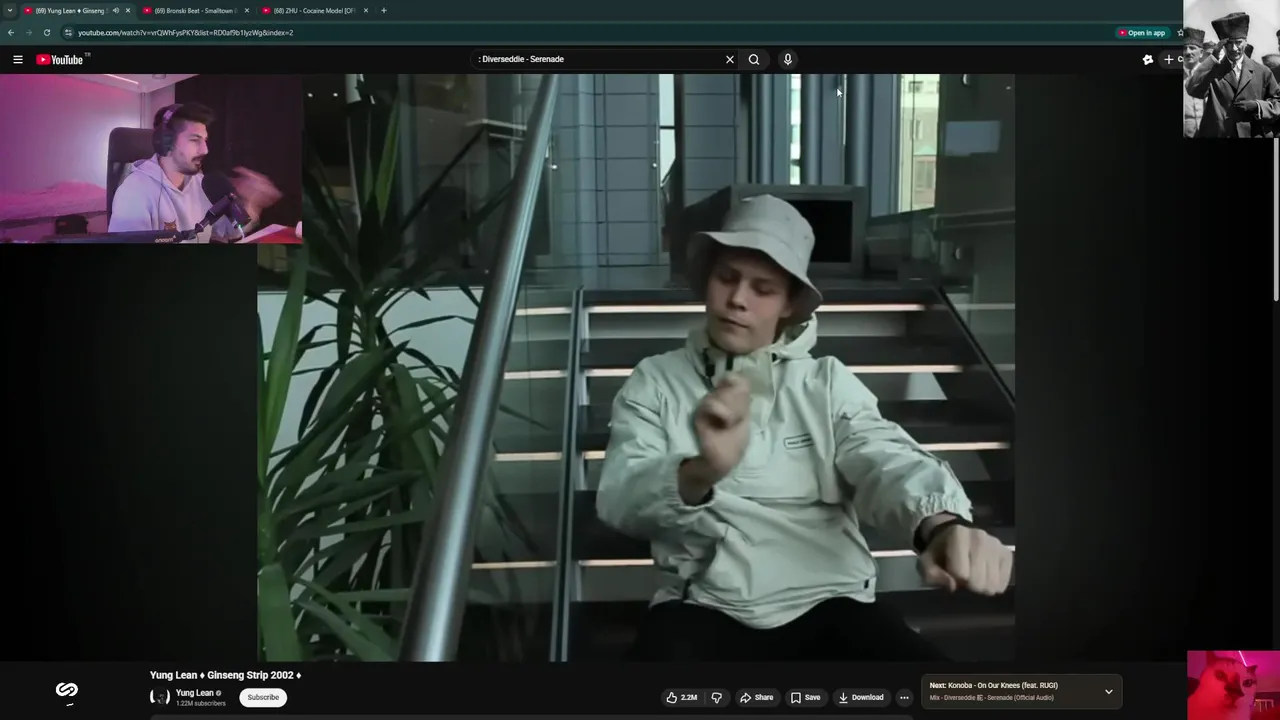Close the Yung Lean Ginseng tab

pos(128,11)
